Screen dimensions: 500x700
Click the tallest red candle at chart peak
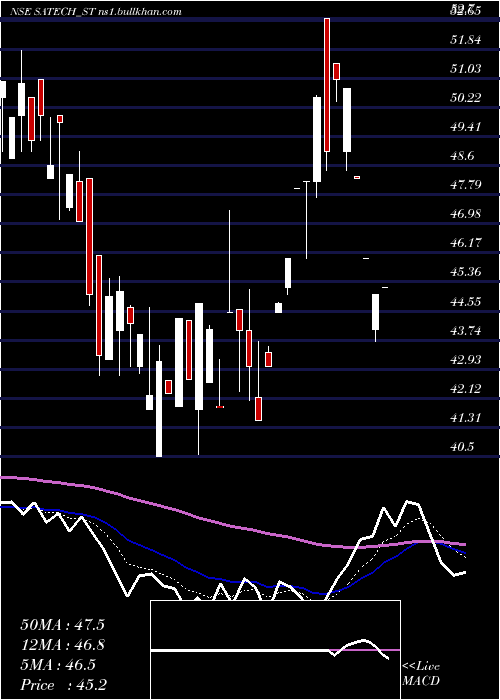tap(327, 85)
